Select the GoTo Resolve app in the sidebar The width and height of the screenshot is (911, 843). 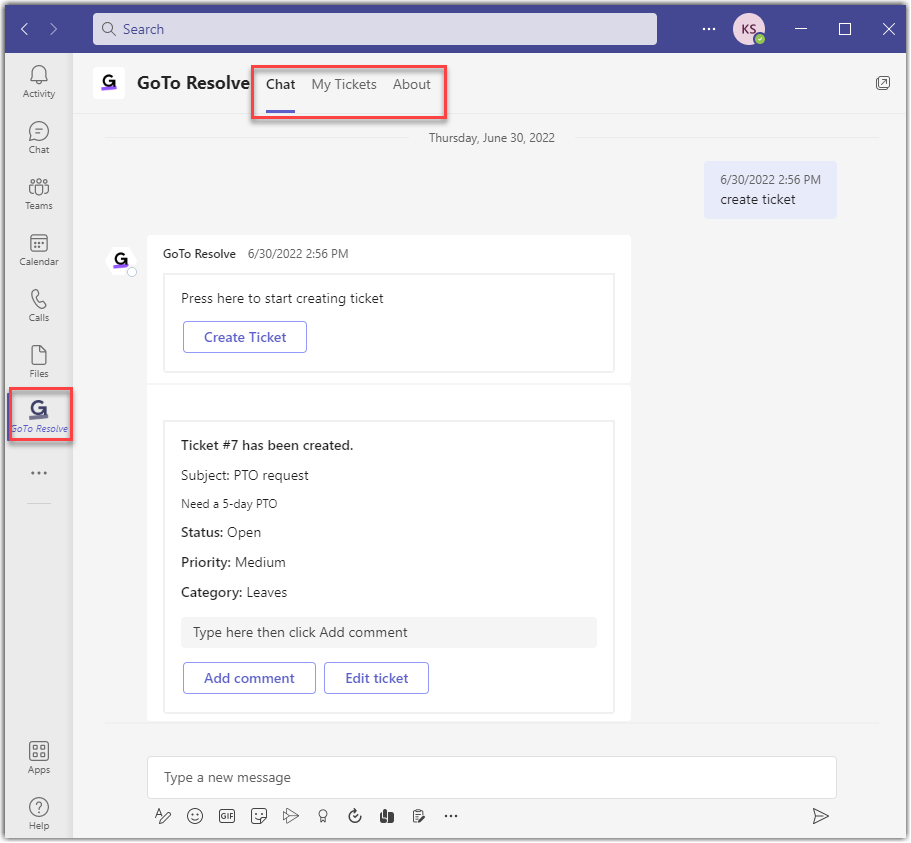click(x=39, y=415)
